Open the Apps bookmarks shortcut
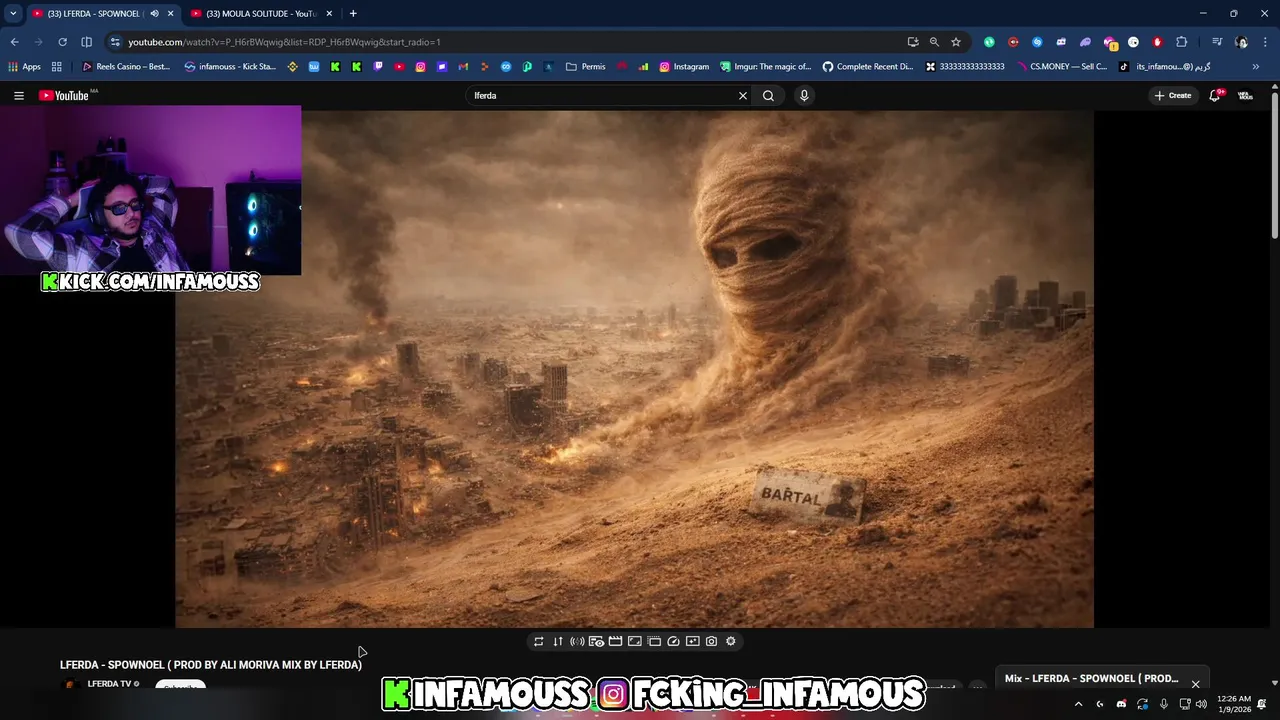Screen dimensions: 1280x720 tap(24, 67)
